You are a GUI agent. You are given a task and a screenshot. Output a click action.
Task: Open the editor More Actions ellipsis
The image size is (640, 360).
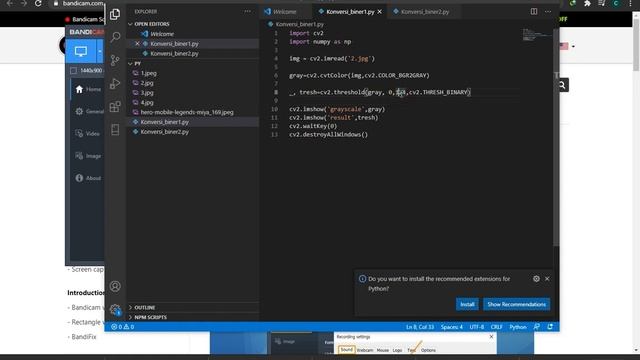[548, 11]
